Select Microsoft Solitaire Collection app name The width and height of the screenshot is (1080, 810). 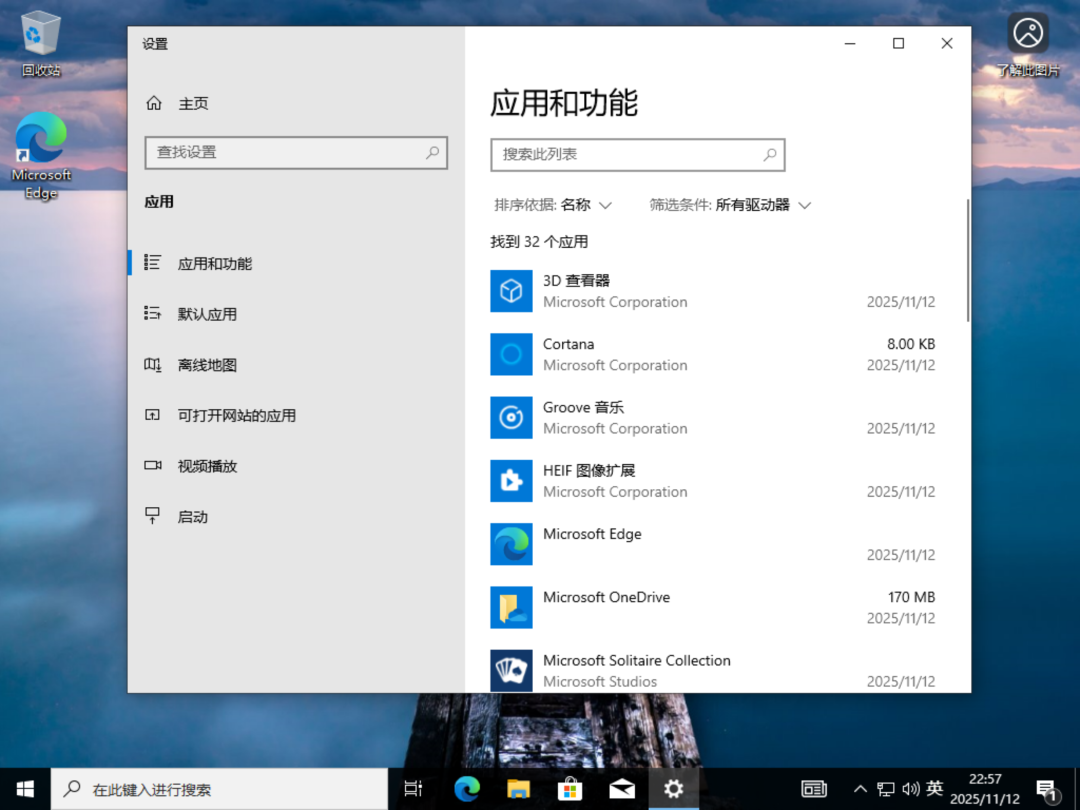pyautogui.click(x=636, y=661)
